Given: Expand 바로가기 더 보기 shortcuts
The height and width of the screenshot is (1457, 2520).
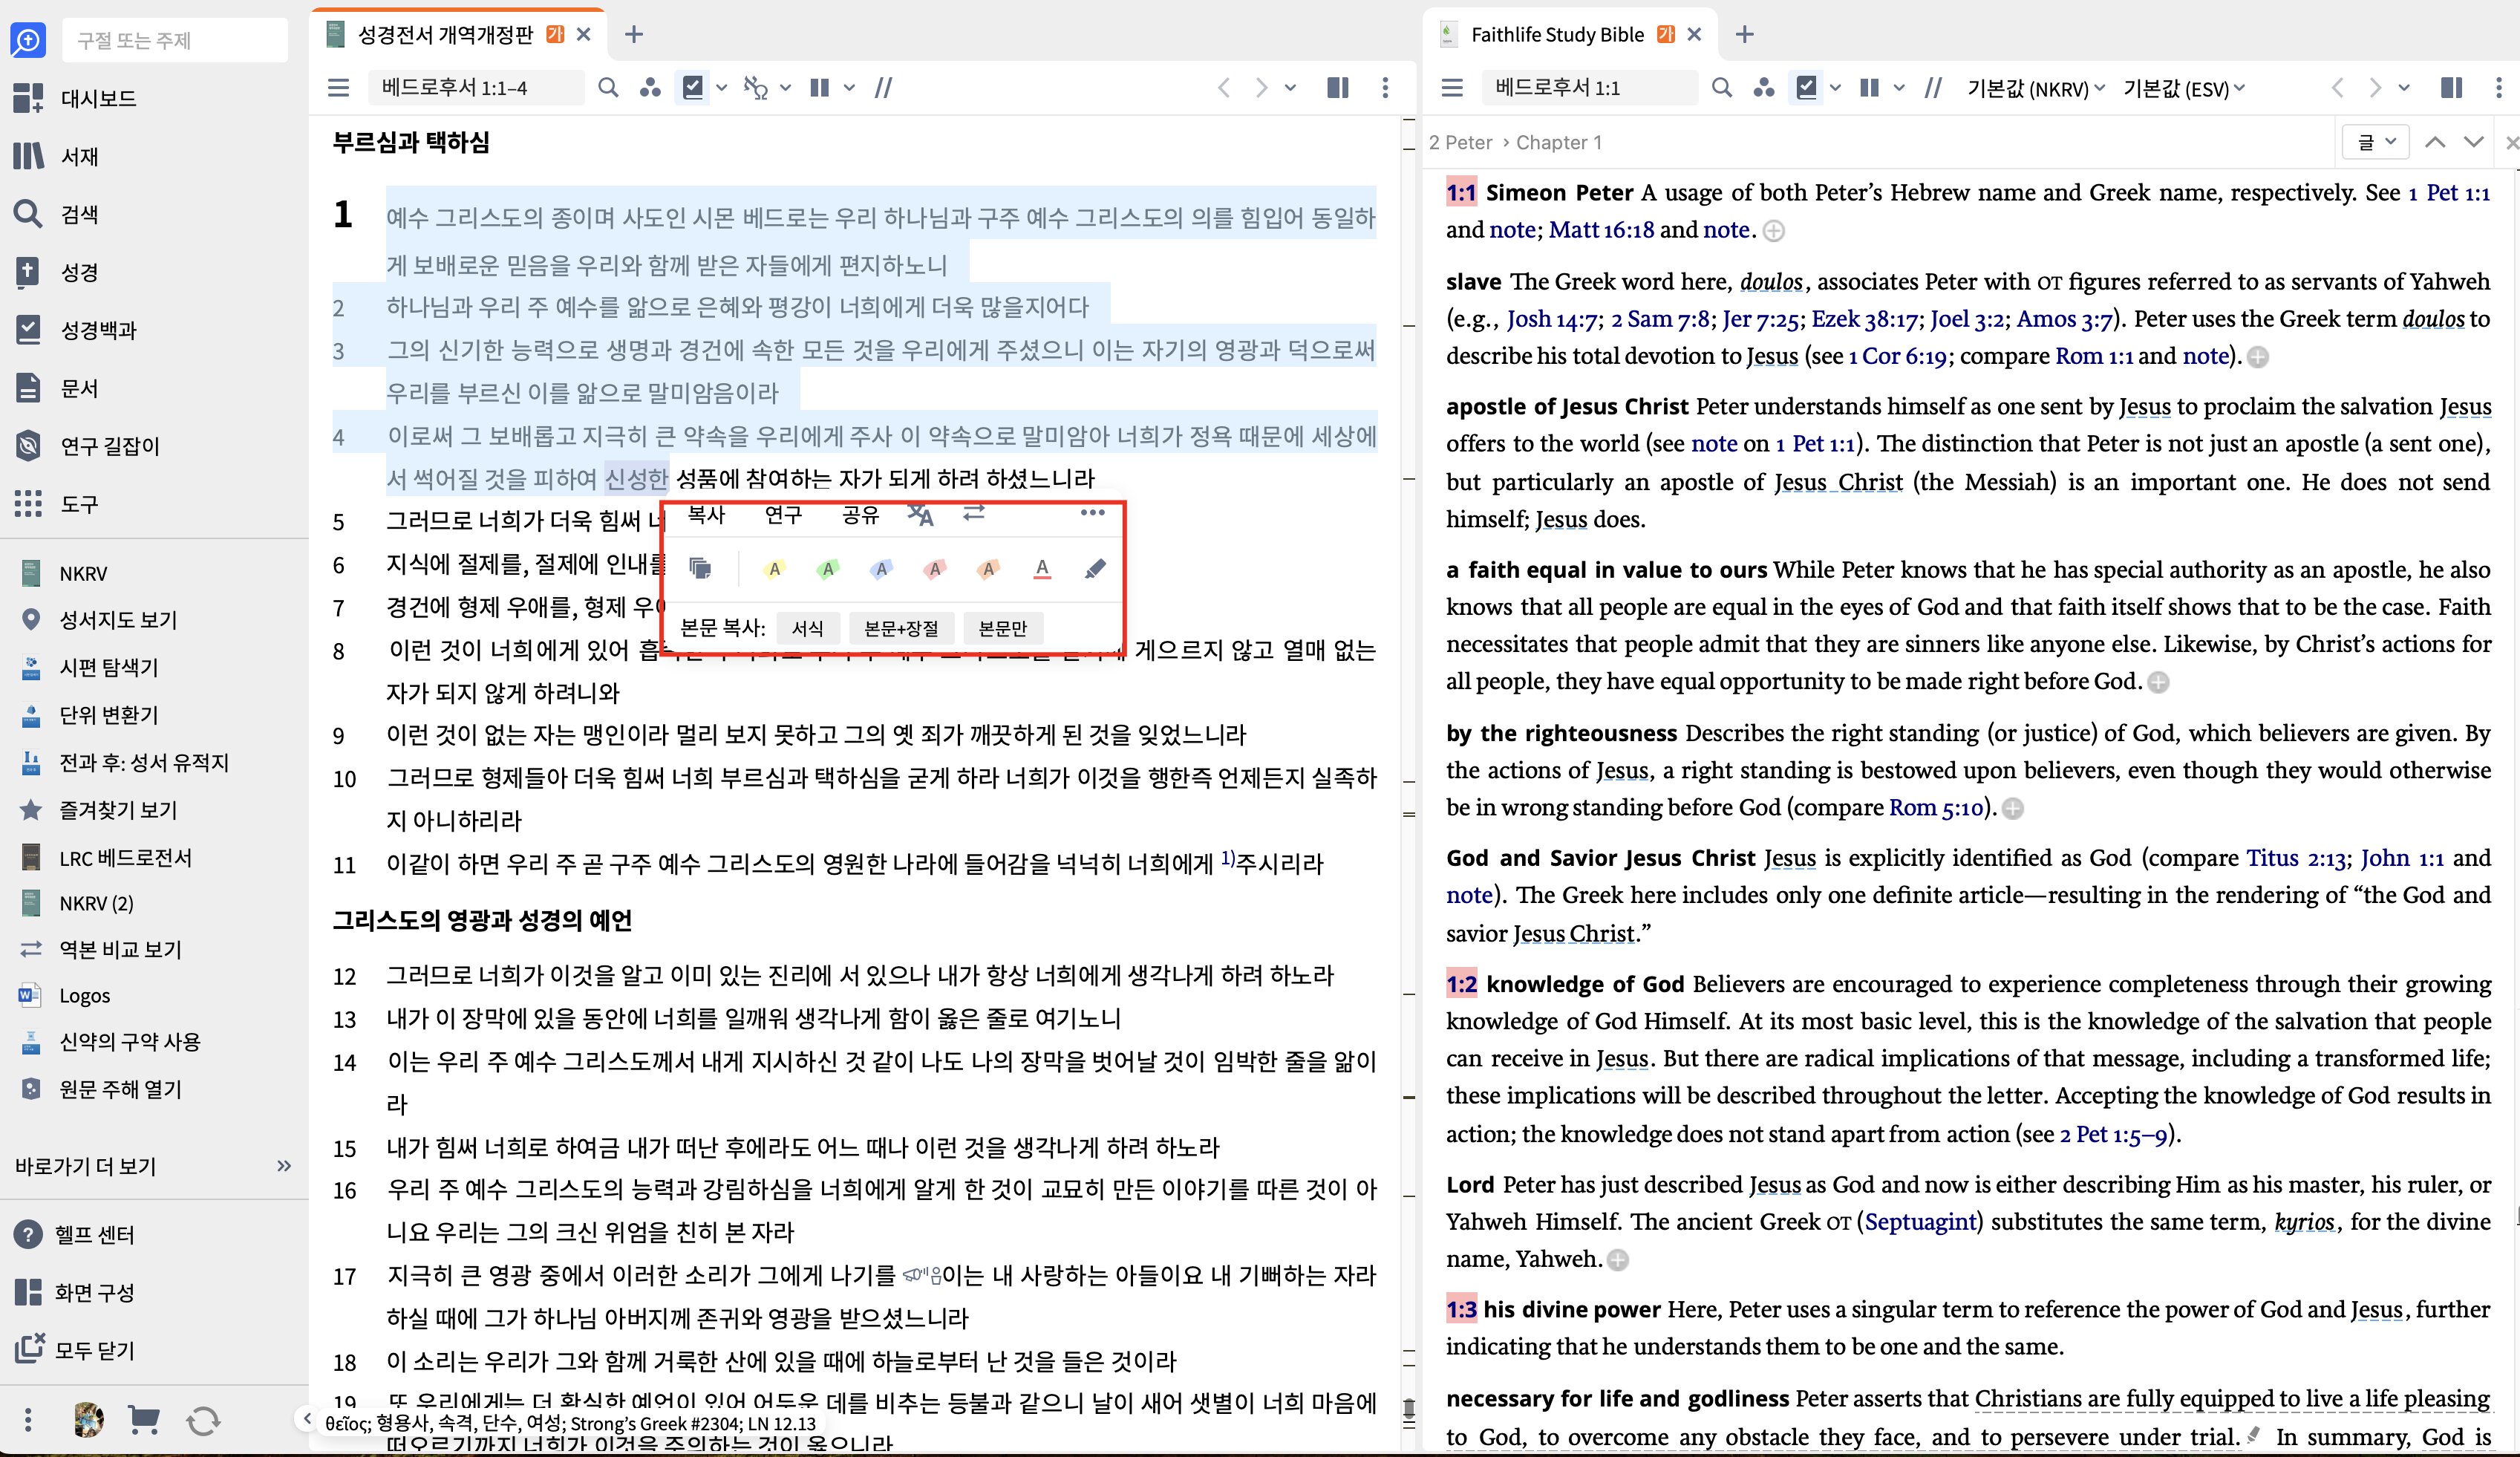Looking at the screenshot, I should coord(154,1166).
